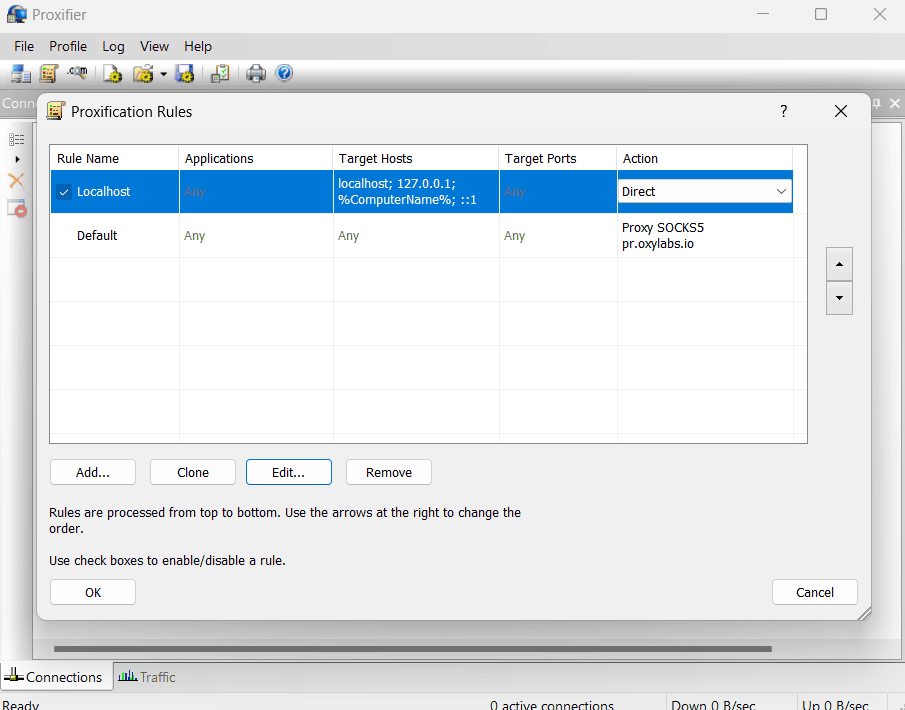
Task: Click the dialog resize grip at the corner
Action: point(865,614)
